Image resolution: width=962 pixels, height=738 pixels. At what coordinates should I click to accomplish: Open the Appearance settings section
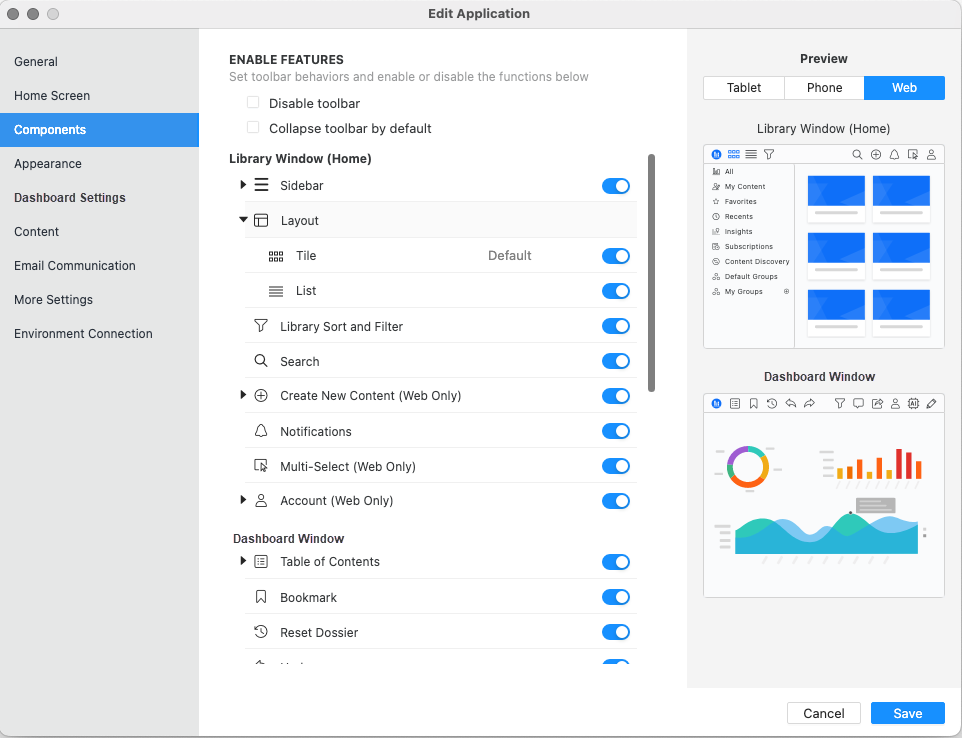48,164
